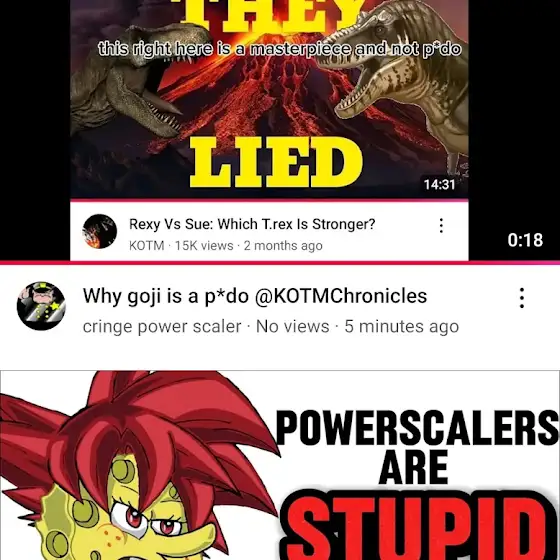Open 'Rexy Vs Sue: Which T.rex Is Stronger?' title
The image size is (560, 560).
(252, 224)
